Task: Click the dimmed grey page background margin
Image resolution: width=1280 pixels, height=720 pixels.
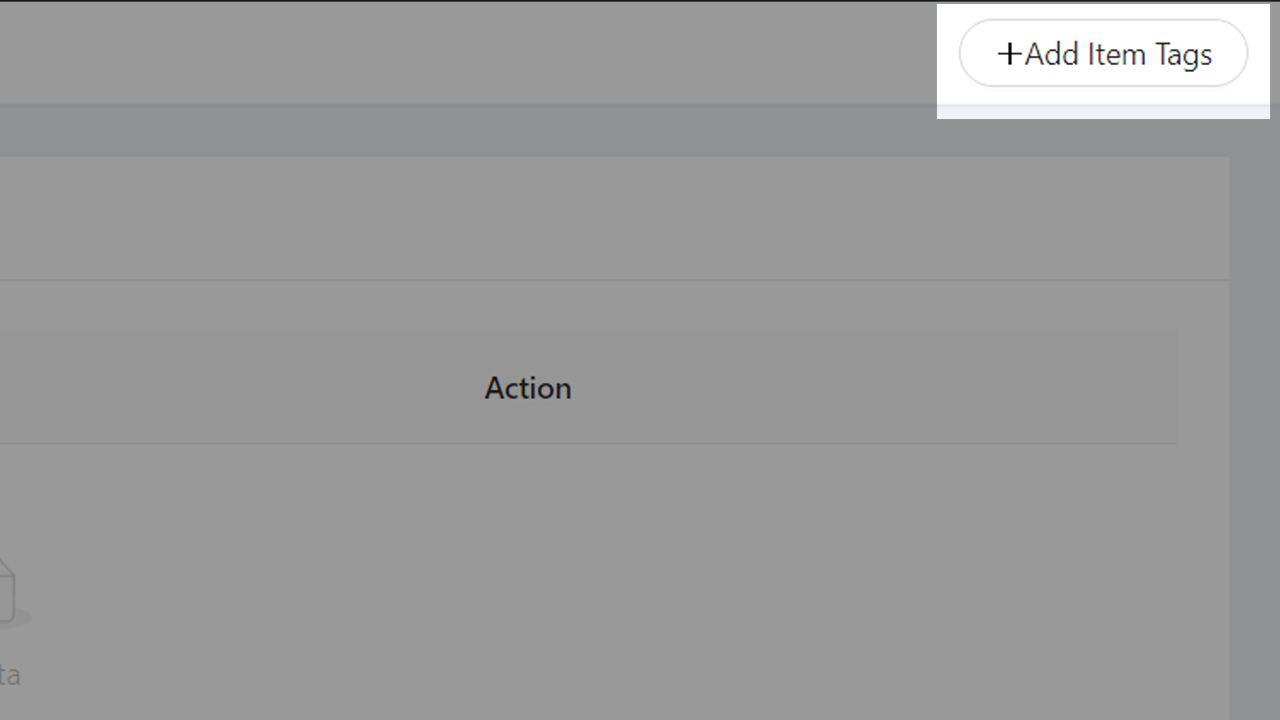Action: [1254, 420]
